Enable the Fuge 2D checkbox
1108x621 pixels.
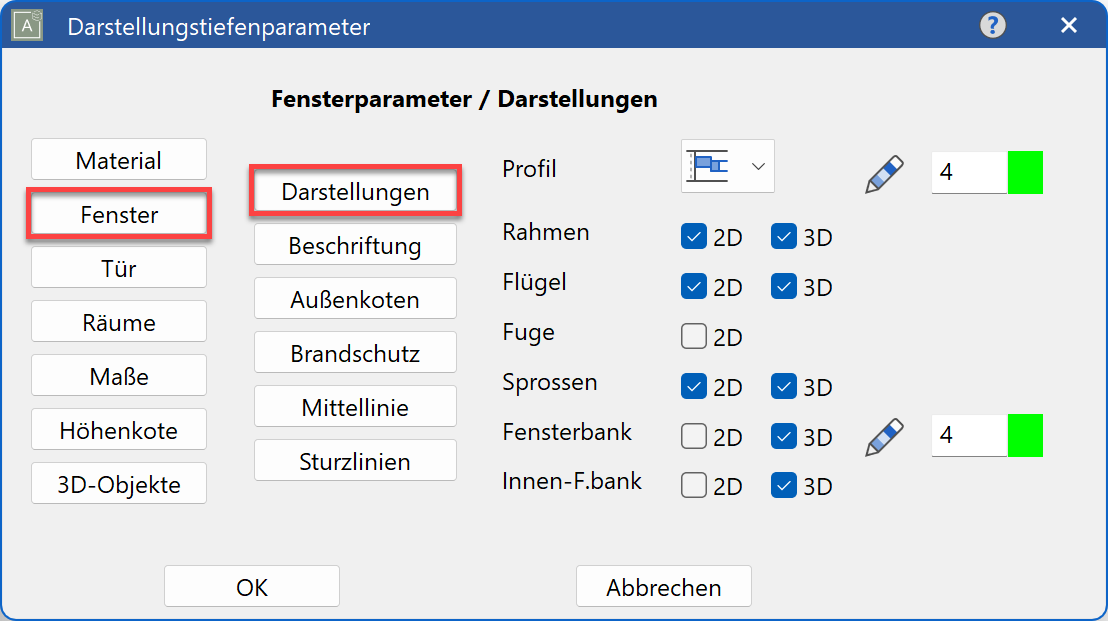click(x=693, y=336)
